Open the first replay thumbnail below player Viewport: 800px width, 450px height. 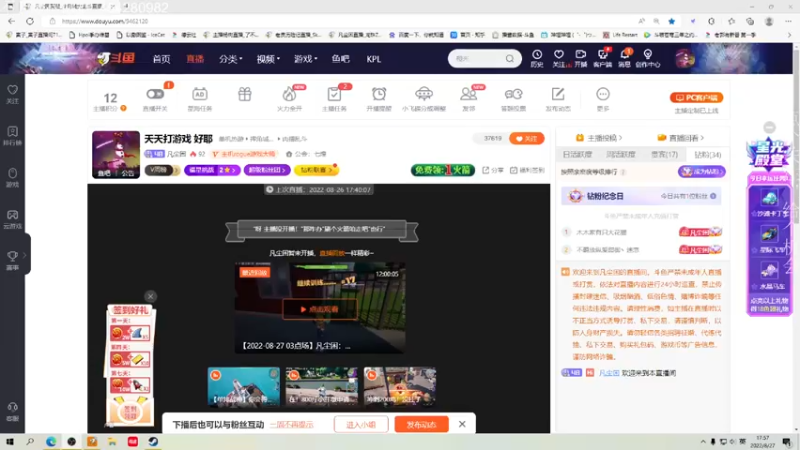pos(243,386)
